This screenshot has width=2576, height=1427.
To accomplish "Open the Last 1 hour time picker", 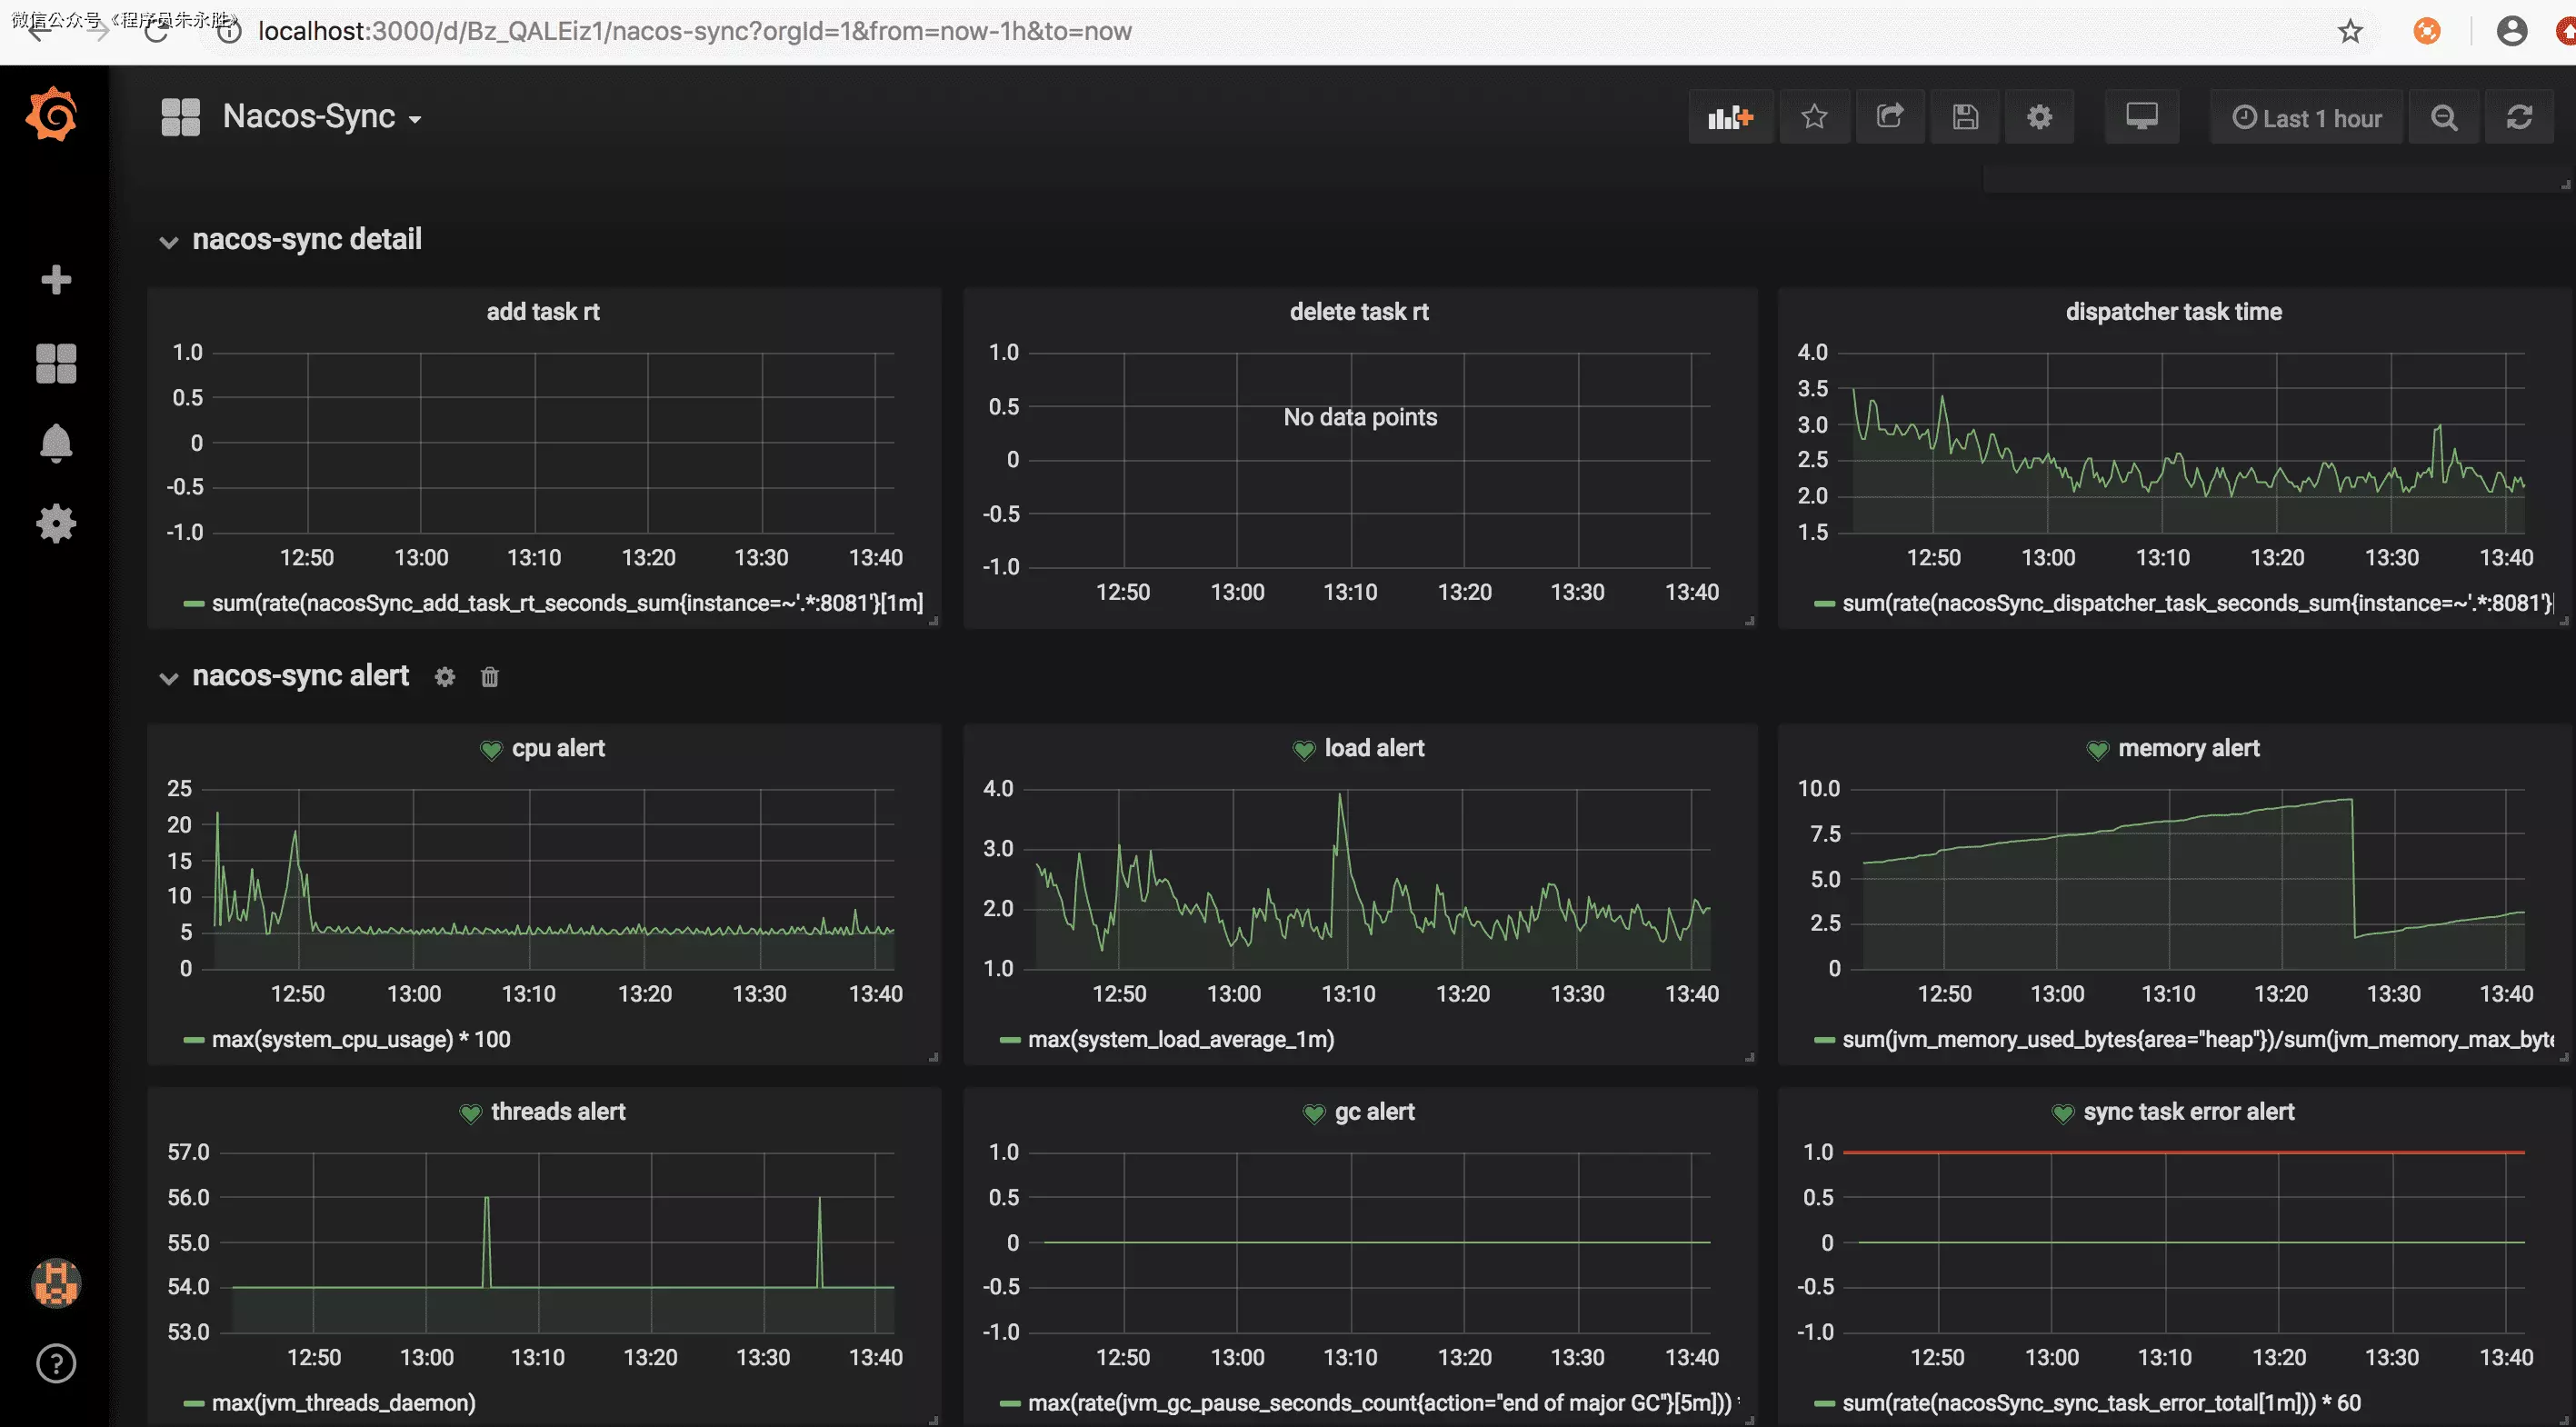I will pyautogui.click(x=2306, y=118).
